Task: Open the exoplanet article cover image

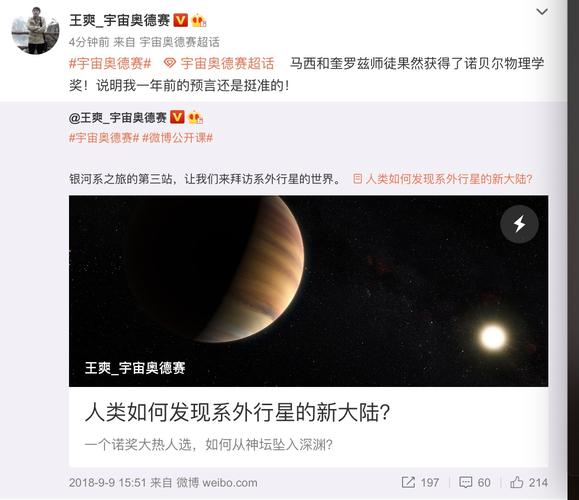Action: click(x=308, y=291)
